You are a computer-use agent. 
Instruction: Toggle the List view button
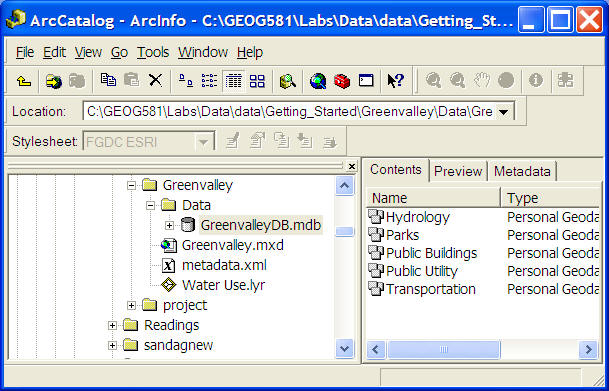[x=209, y=81]
